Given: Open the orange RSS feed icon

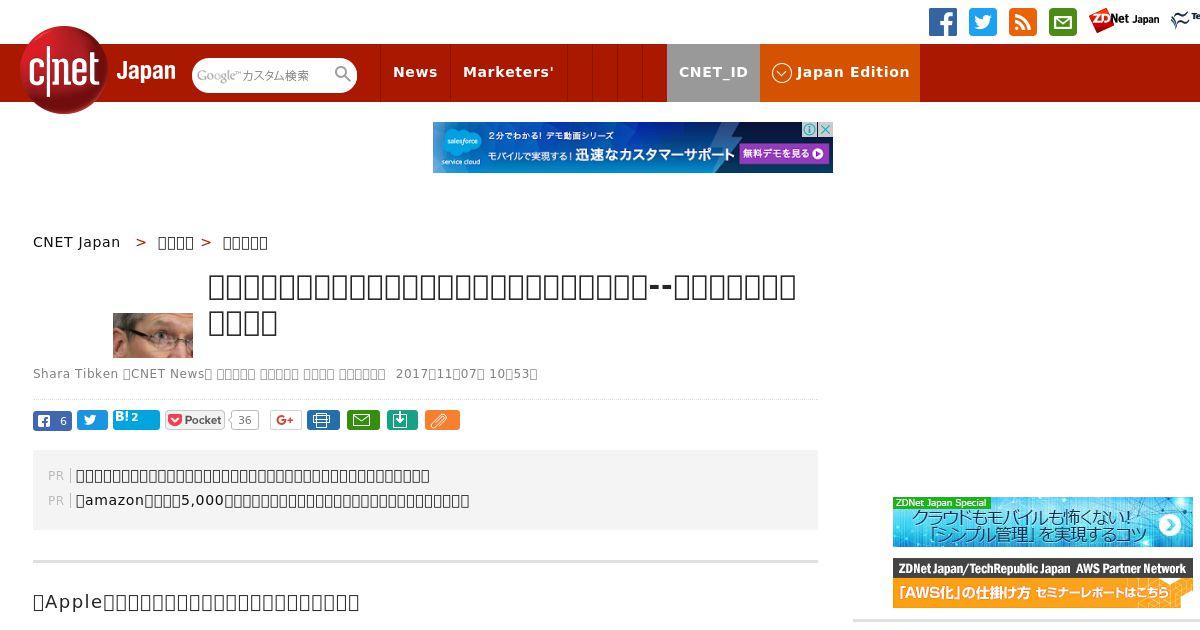Looking at the screenshot, I should pyautogui.click(x=1023, y=22).
